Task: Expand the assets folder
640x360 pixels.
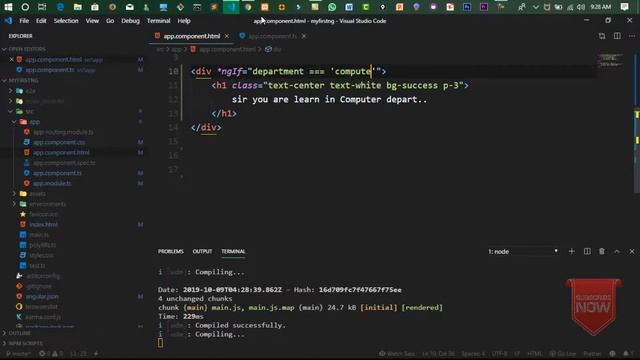Action: click(x=37, y=194)
